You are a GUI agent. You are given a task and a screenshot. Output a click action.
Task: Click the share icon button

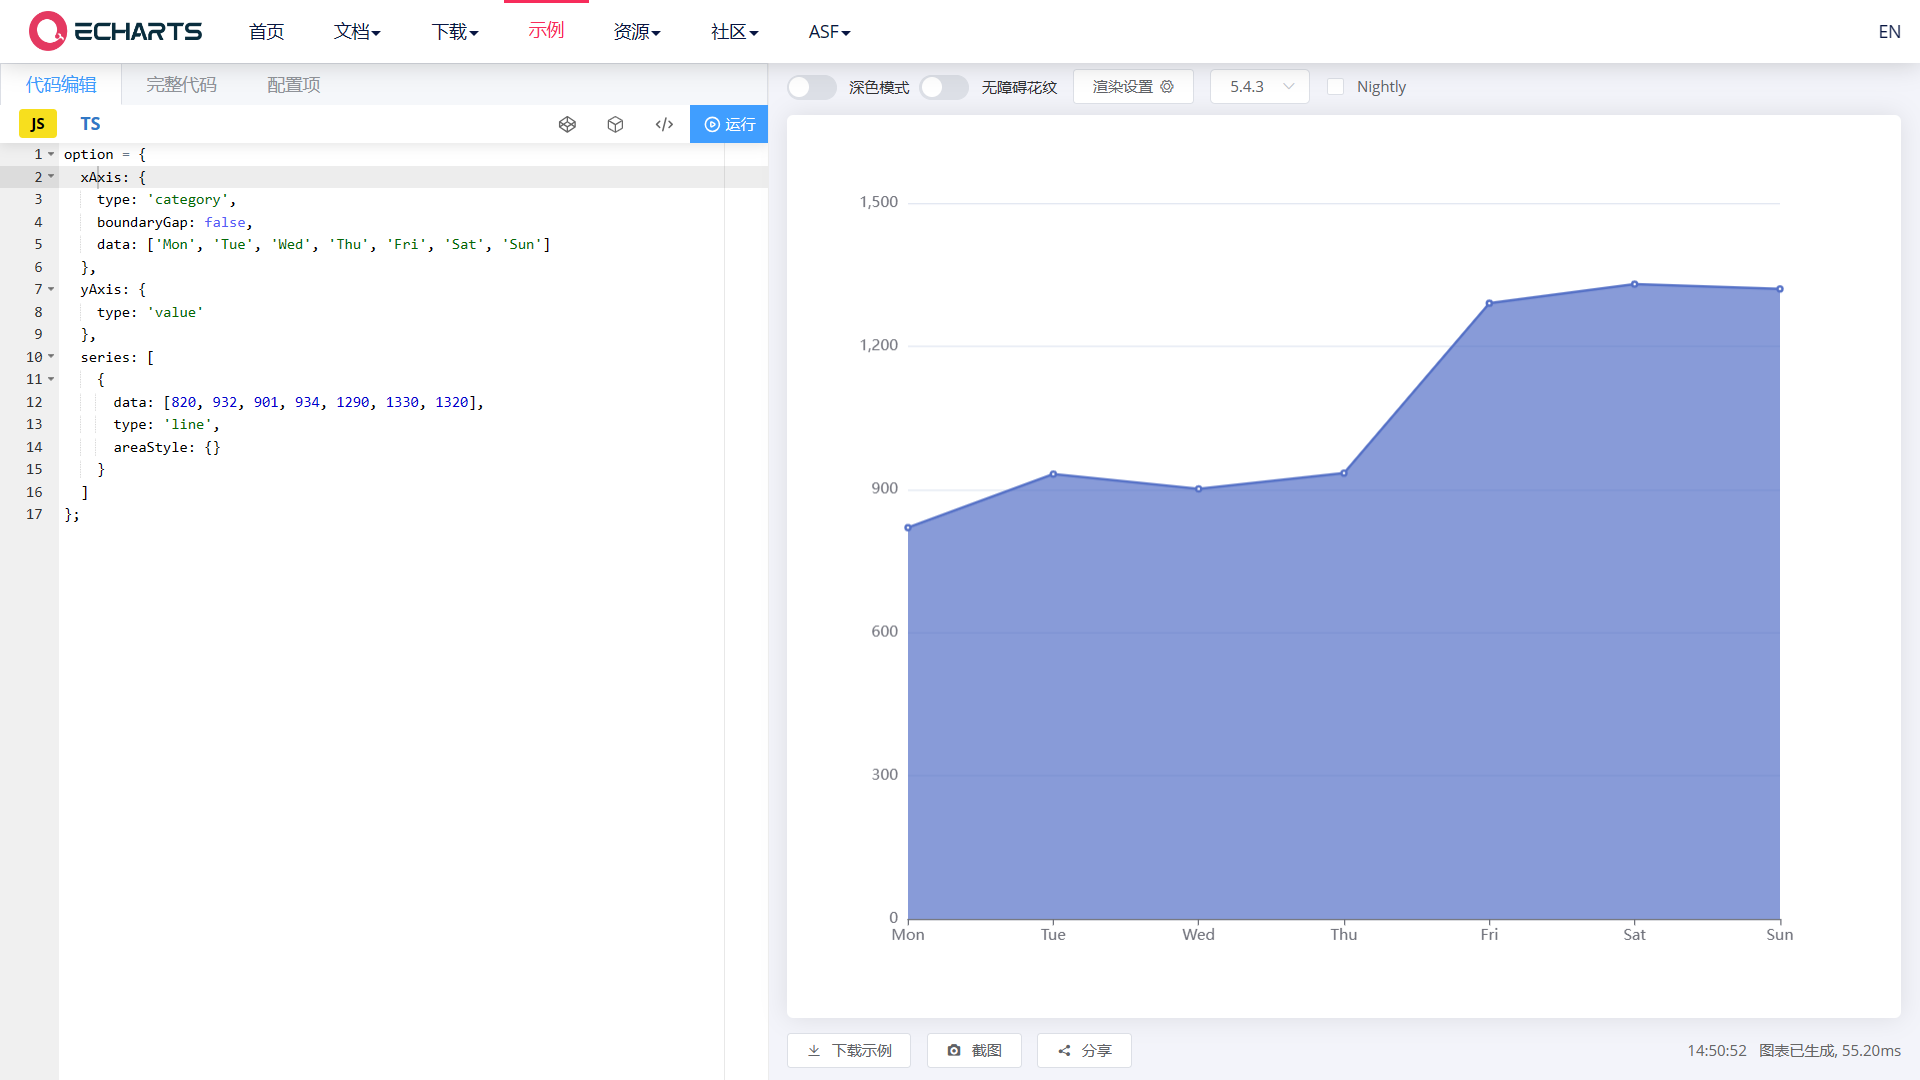pos(1084,1050)
